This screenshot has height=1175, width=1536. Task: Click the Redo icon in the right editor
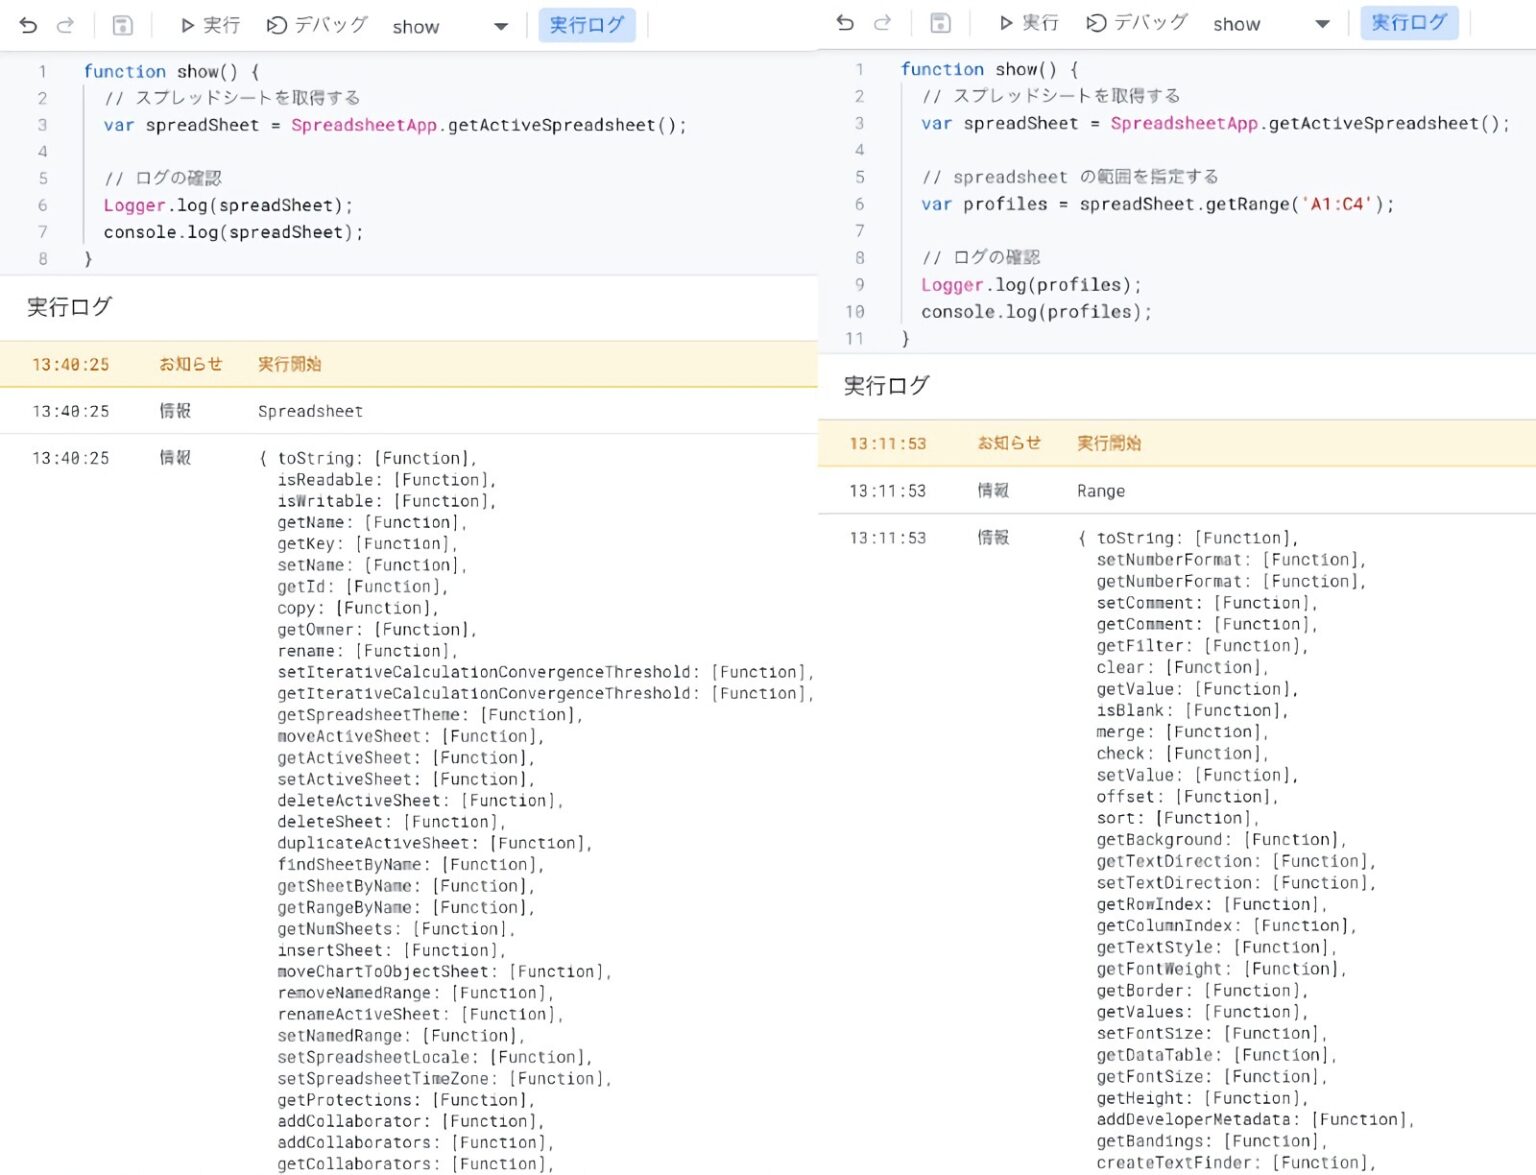883,23
